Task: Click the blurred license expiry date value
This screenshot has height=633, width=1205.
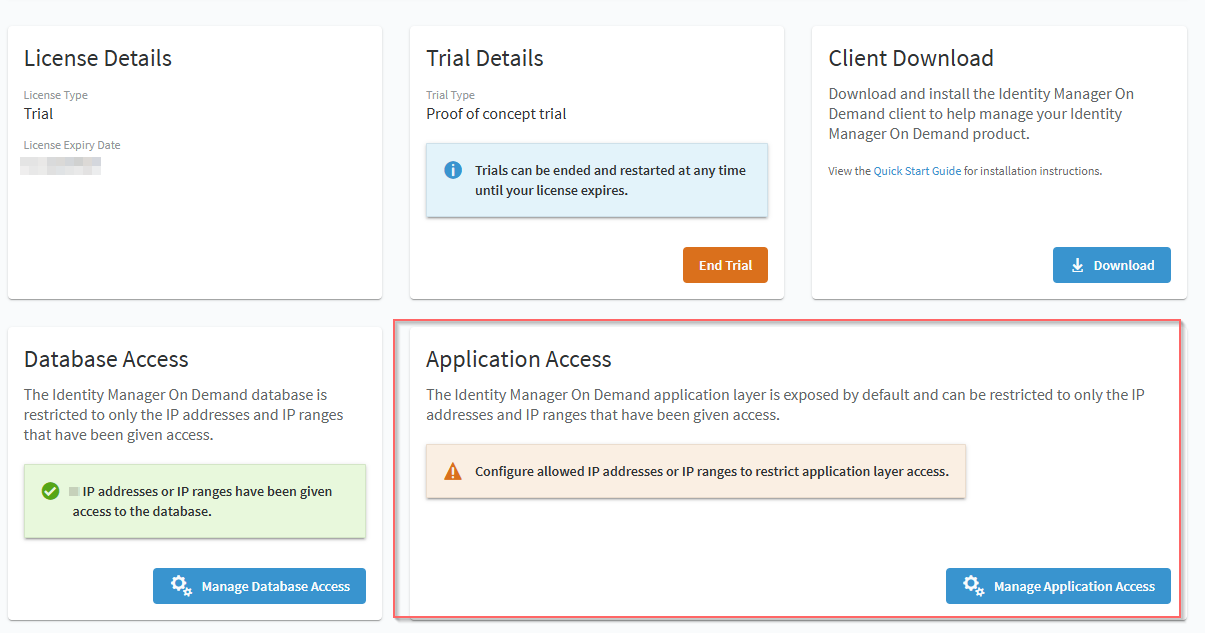Action: (61, 165)
